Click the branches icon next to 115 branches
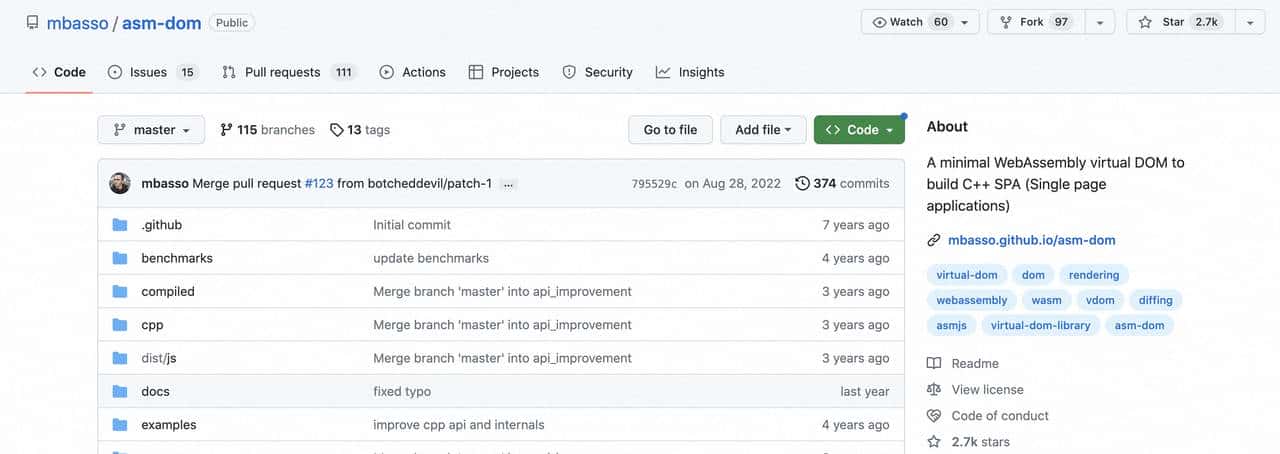1280x454 pixels. [x=226, y=130]
